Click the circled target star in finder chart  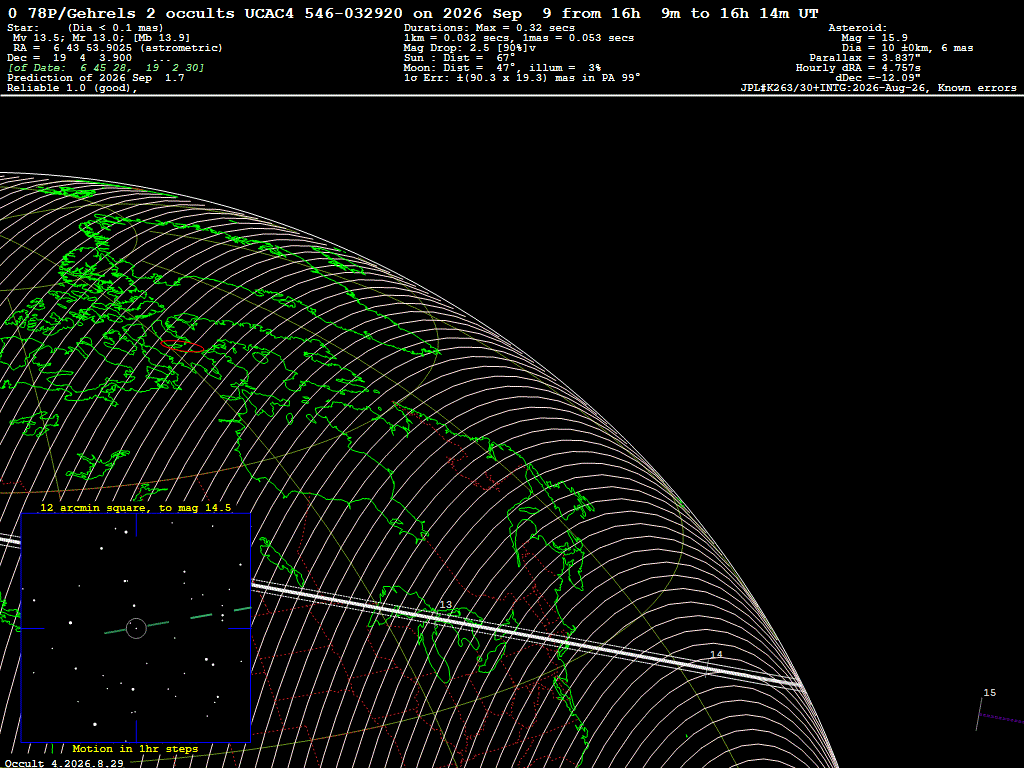[136, 628]
